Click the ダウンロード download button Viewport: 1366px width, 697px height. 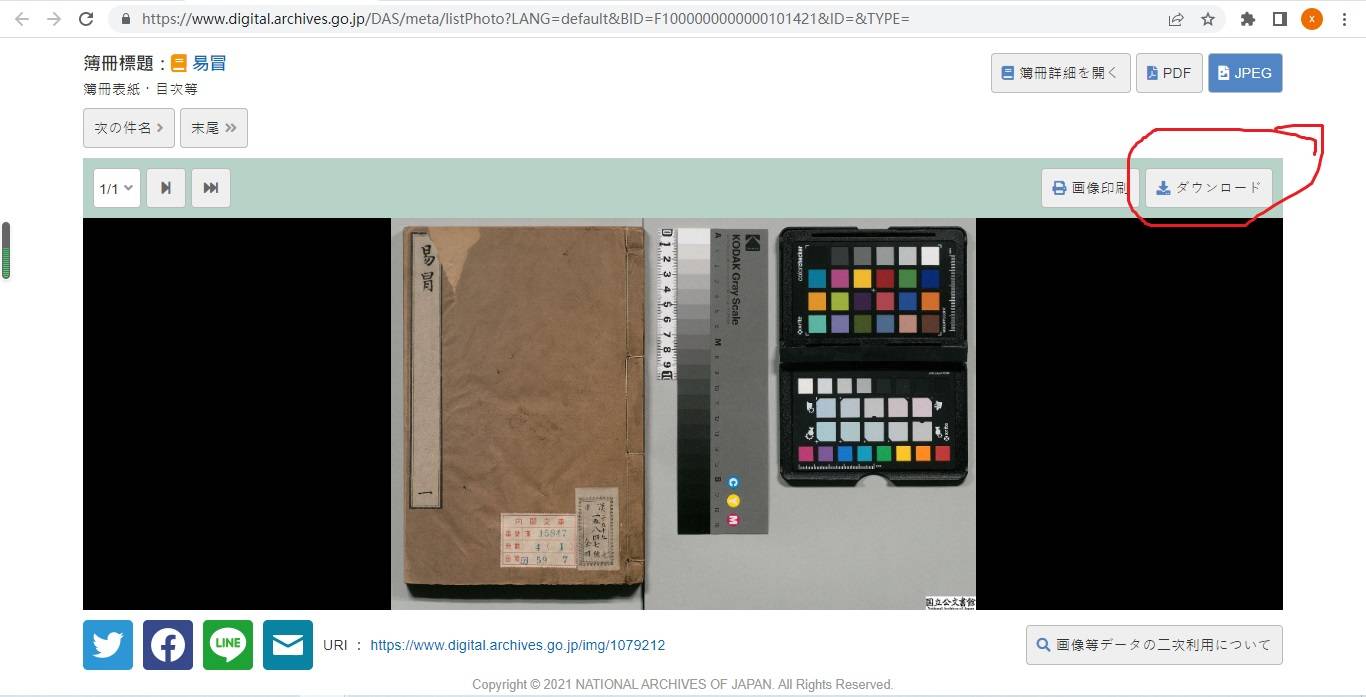pyautogui.click(x=1208, y=188)
